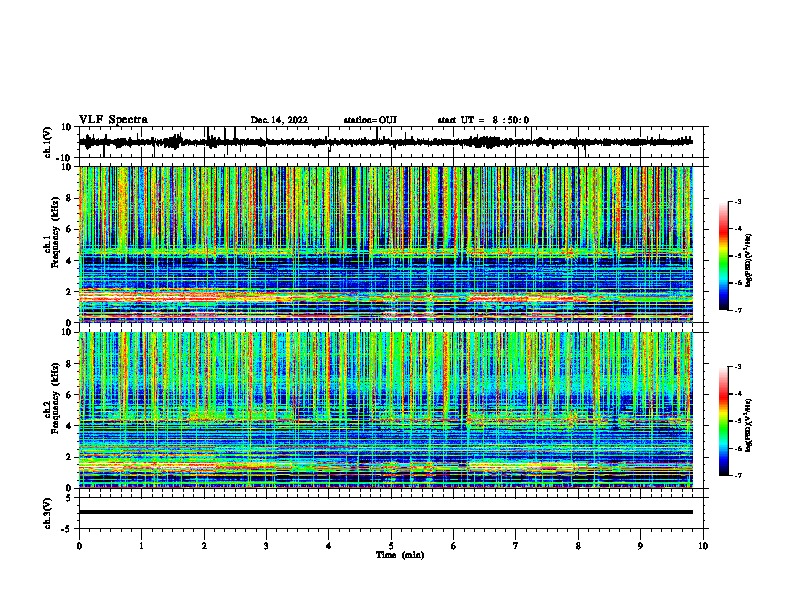Click inside the ch.1 frequency spectrogram
792x612 pixels.
(386, 244)
